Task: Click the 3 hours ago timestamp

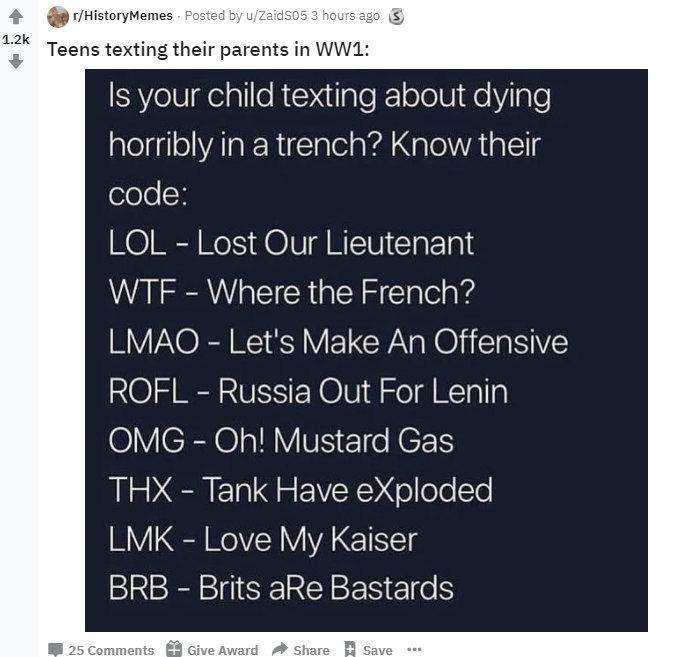Action: coord(345,16)
